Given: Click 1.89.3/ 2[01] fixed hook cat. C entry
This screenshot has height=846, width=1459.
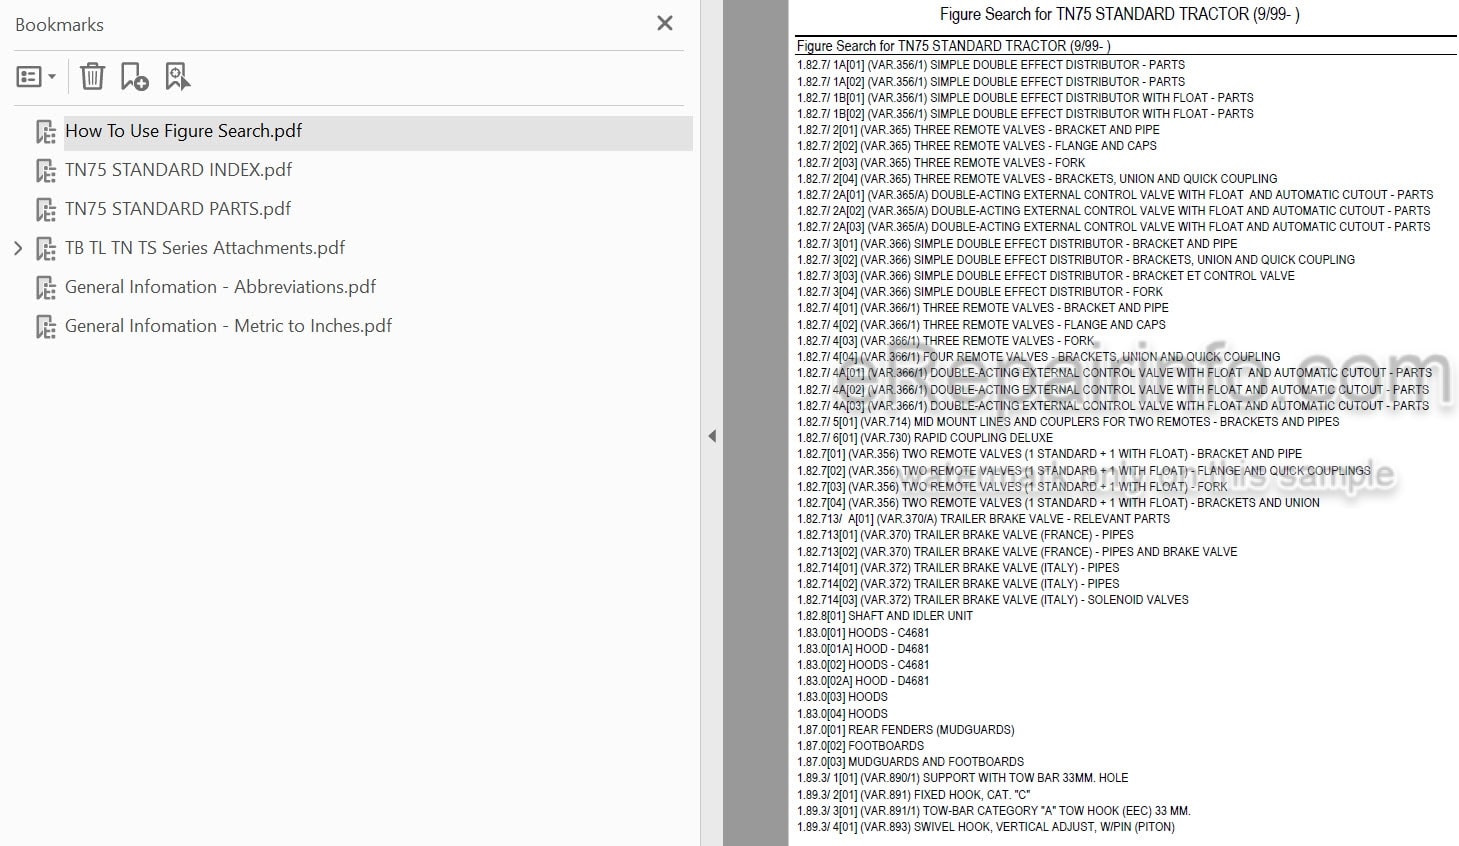Looking at the screenshot, I should 914,795.
